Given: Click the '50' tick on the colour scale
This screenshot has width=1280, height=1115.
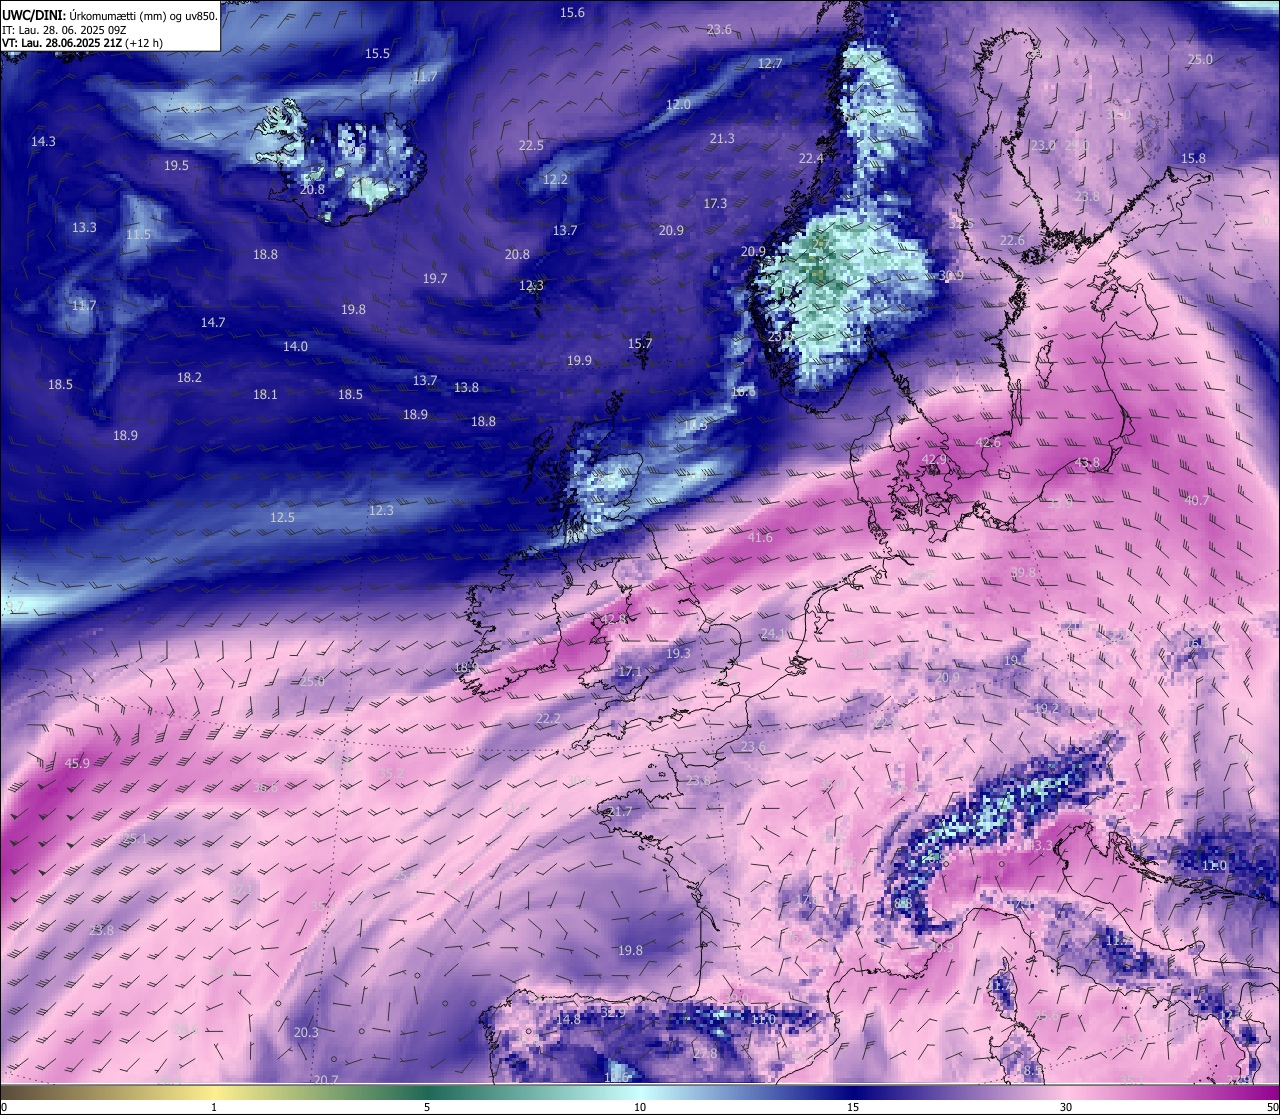Looking at the screenshot, I should tap(1272, 1107).
